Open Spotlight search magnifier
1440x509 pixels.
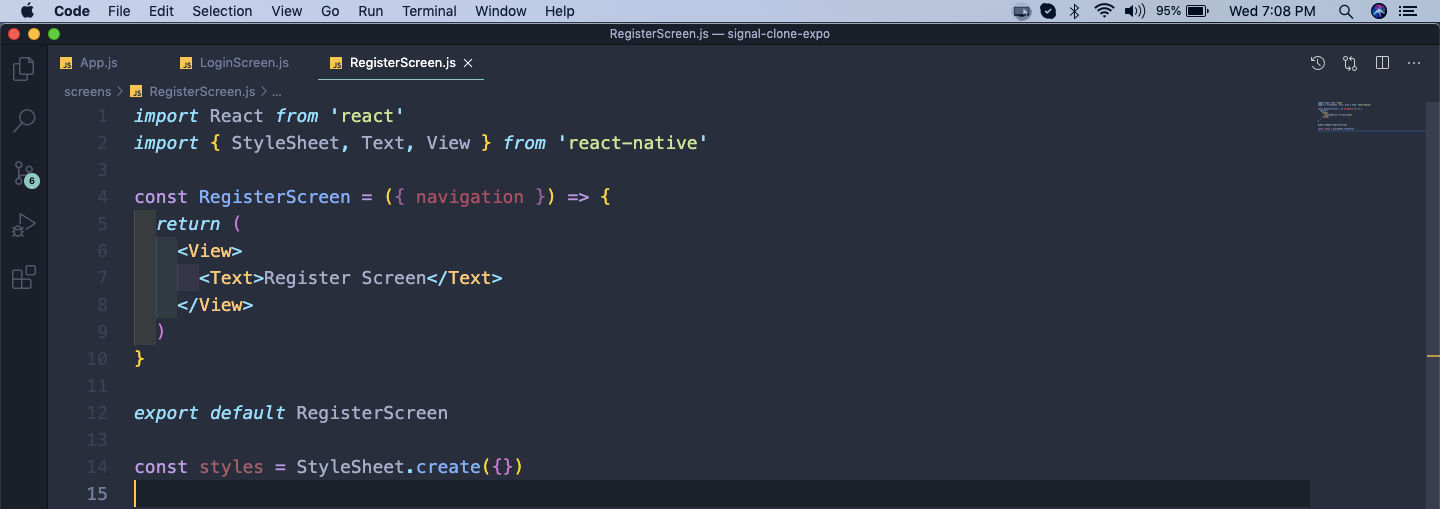click(x=1346, y=11)
